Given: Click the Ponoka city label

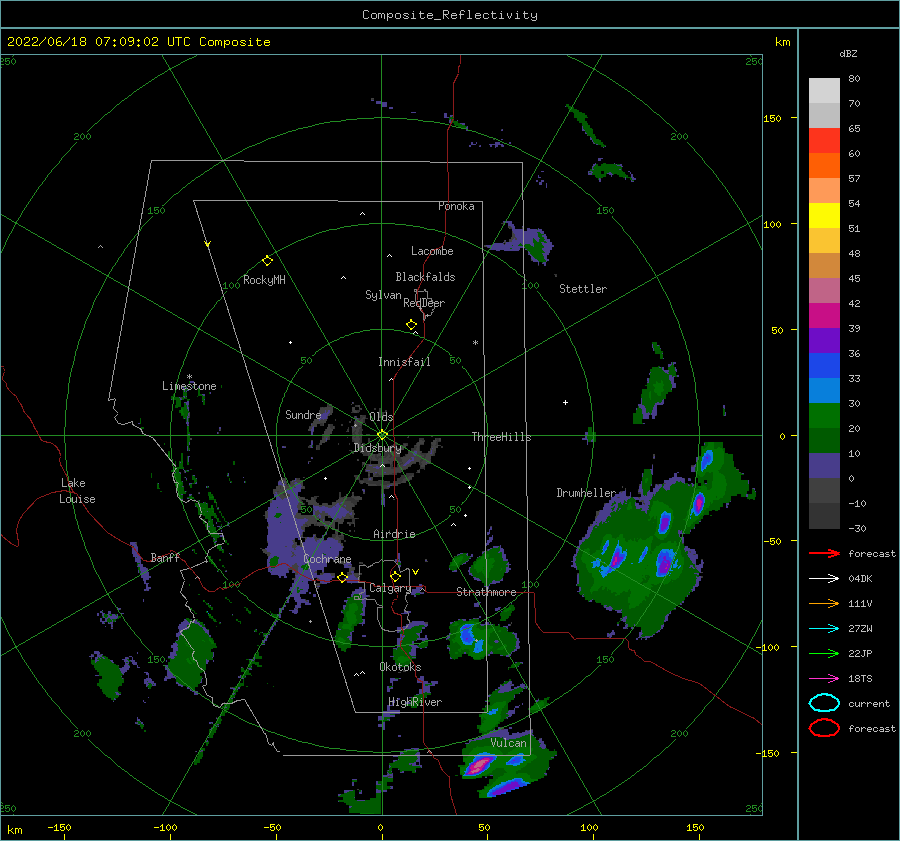Looking at the screenshot, I should click(x=456, y=206).
